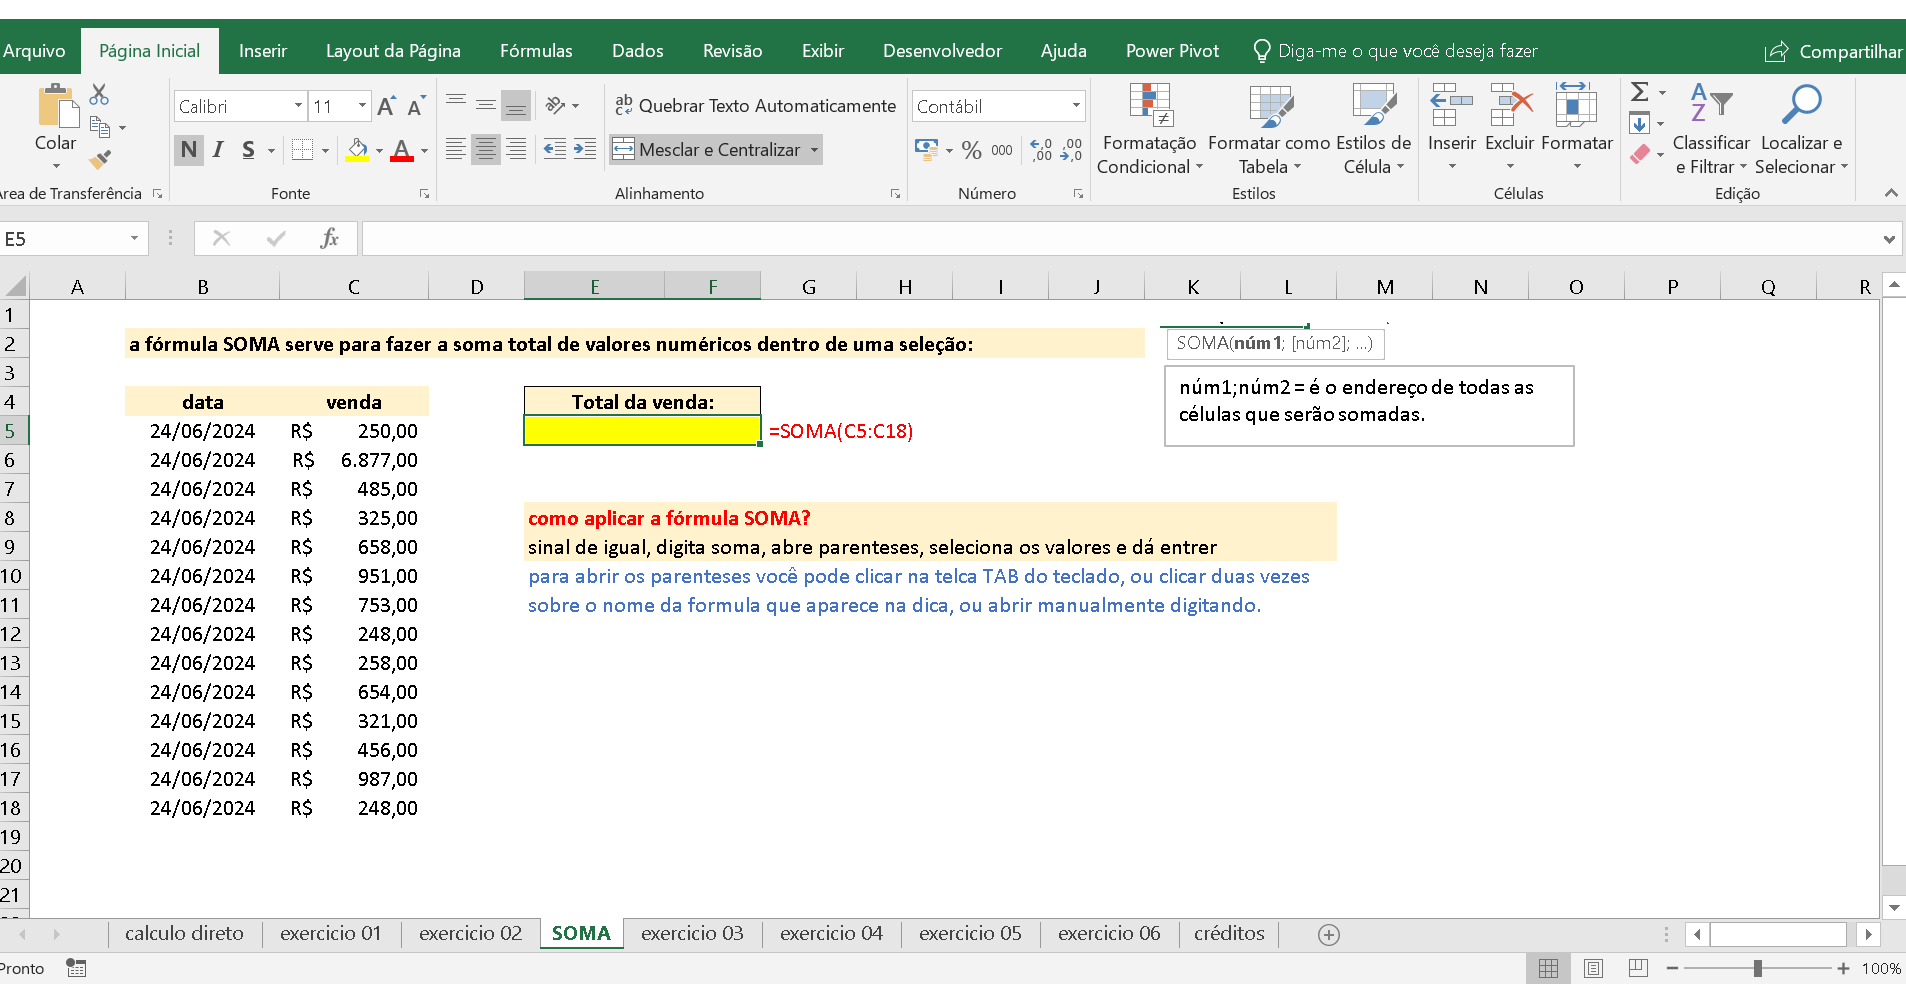Open Estilos de Célula gallery
The width and height of the screenshot is (1906, 1002).
1374,129
